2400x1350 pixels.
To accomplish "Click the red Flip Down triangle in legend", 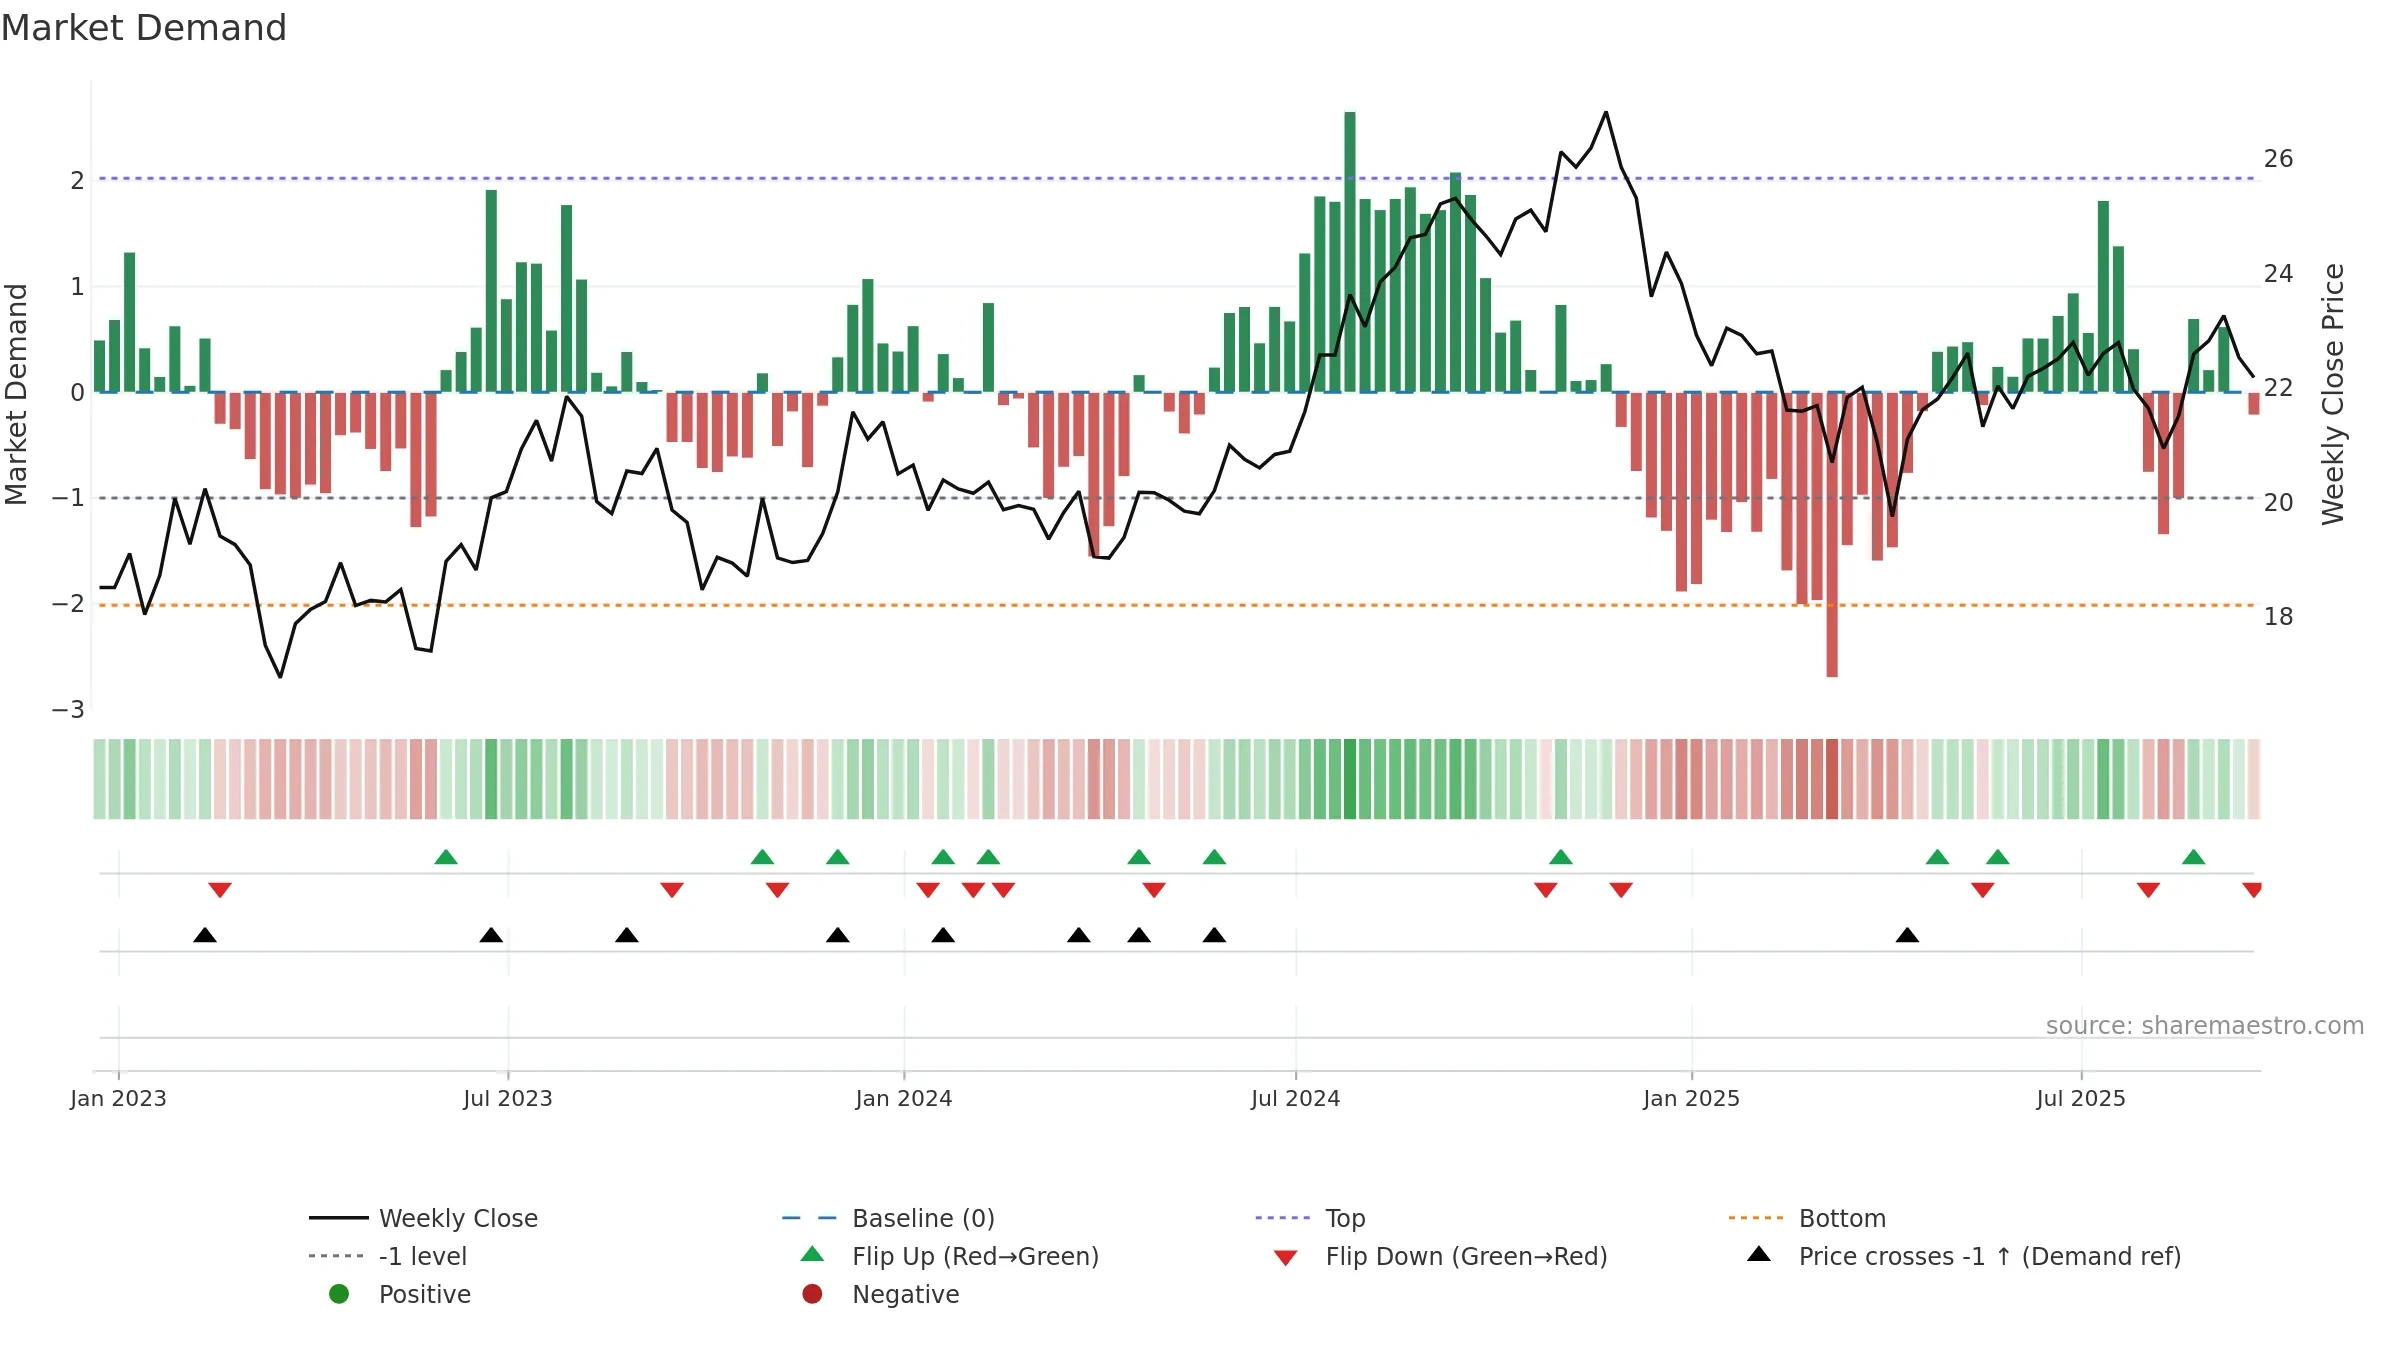I will 1286,1258.
